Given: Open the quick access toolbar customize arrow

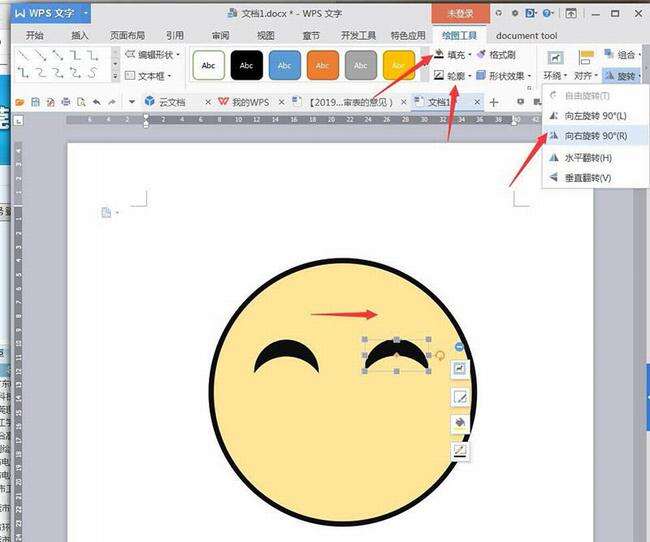Looking at the screenshot, I should tap(132, 102).
